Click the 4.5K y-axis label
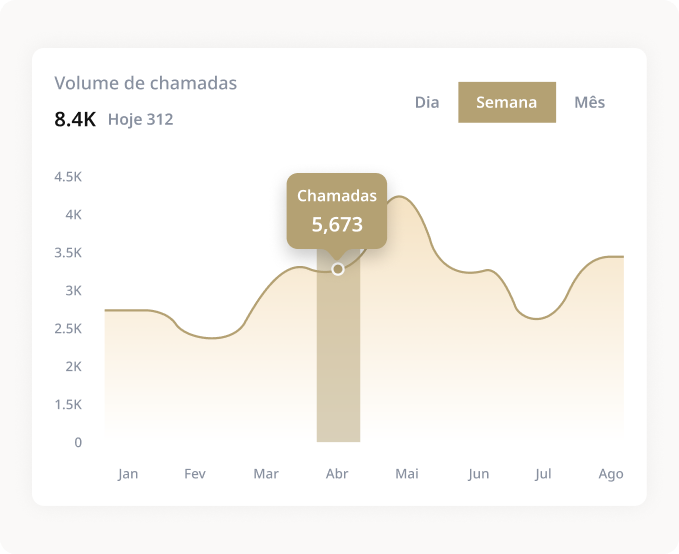 68,177
